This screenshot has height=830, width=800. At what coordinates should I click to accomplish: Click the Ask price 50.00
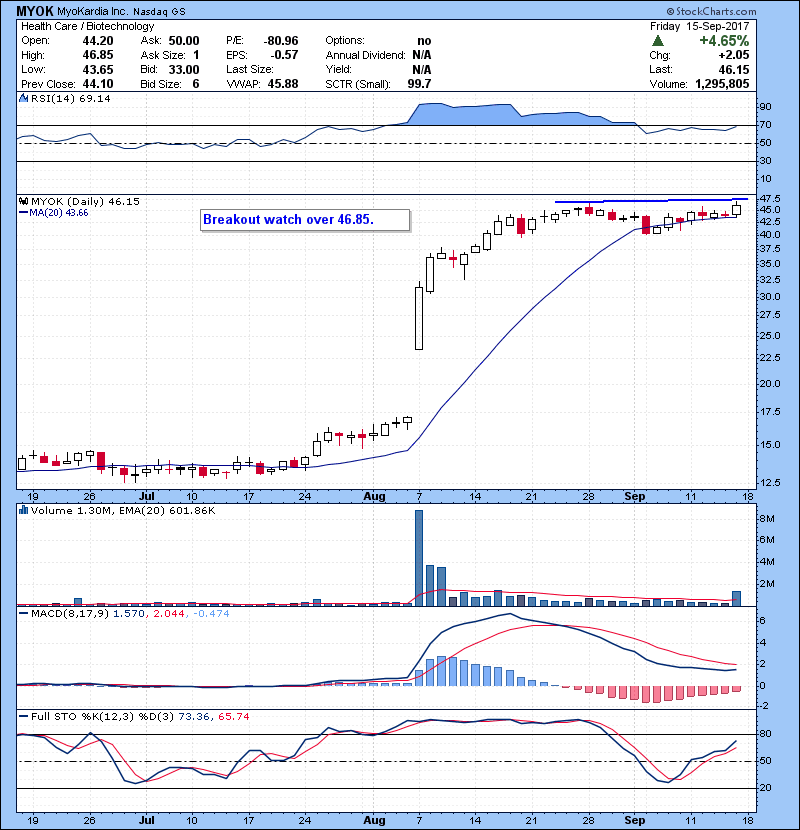tap(184, 41)
